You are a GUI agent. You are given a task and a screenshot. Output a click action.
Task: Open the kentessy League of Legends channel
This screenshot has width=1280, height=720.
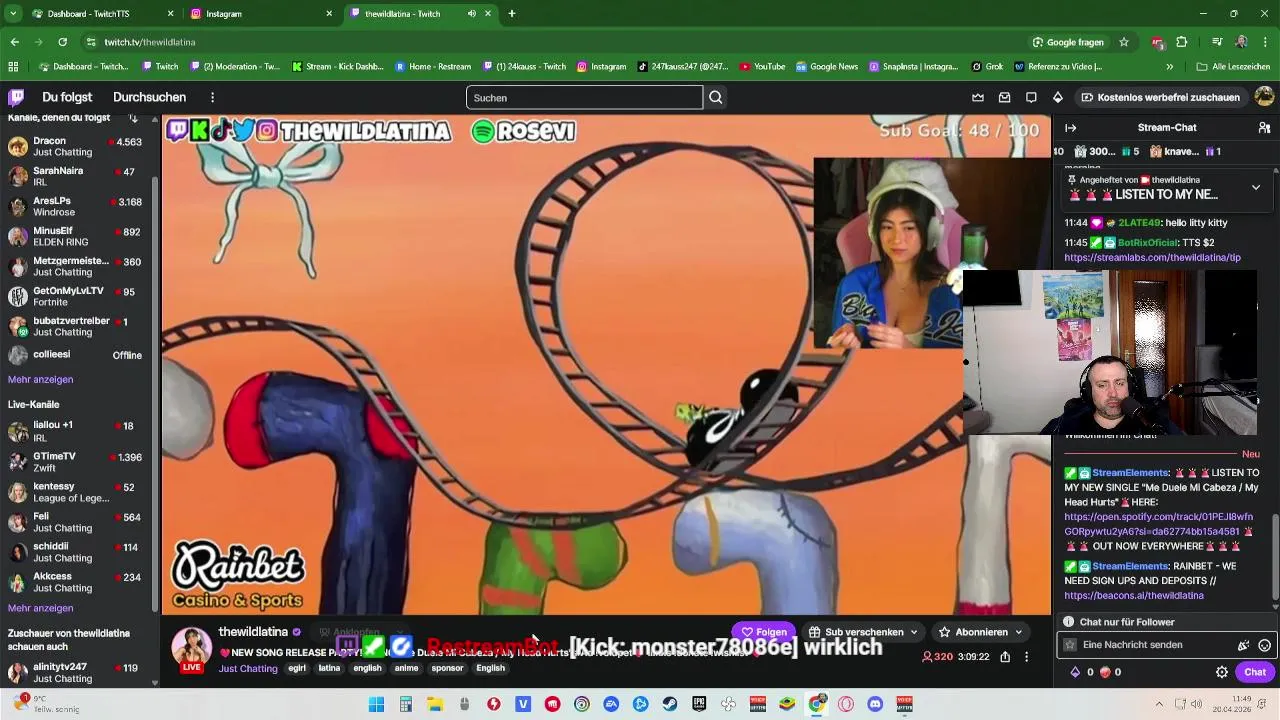coord(76,493)
